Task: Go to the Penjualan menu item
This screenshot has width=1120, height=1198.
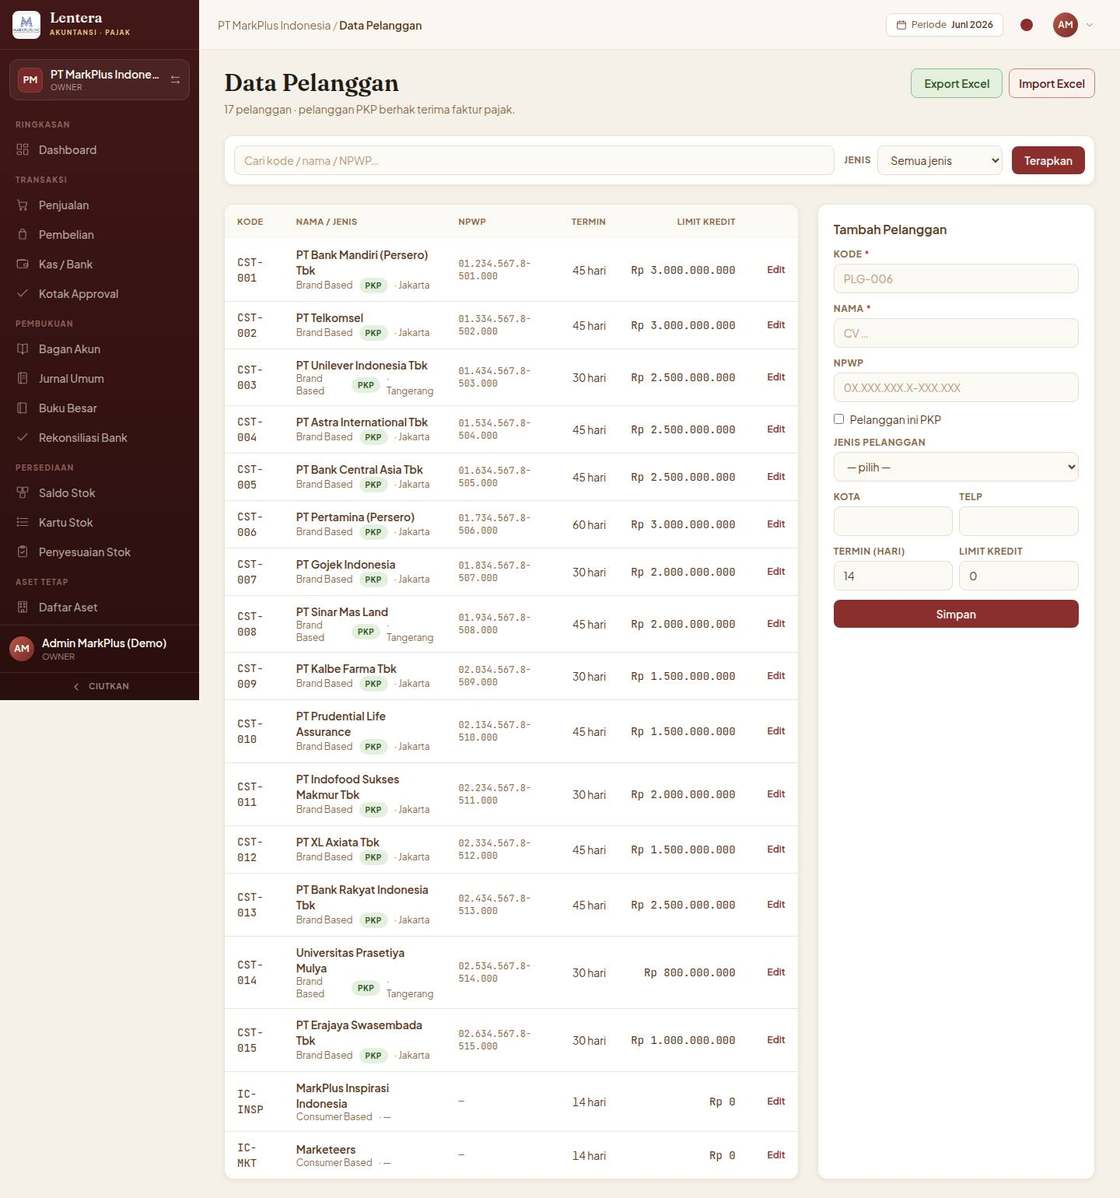Action: [99, 205]
